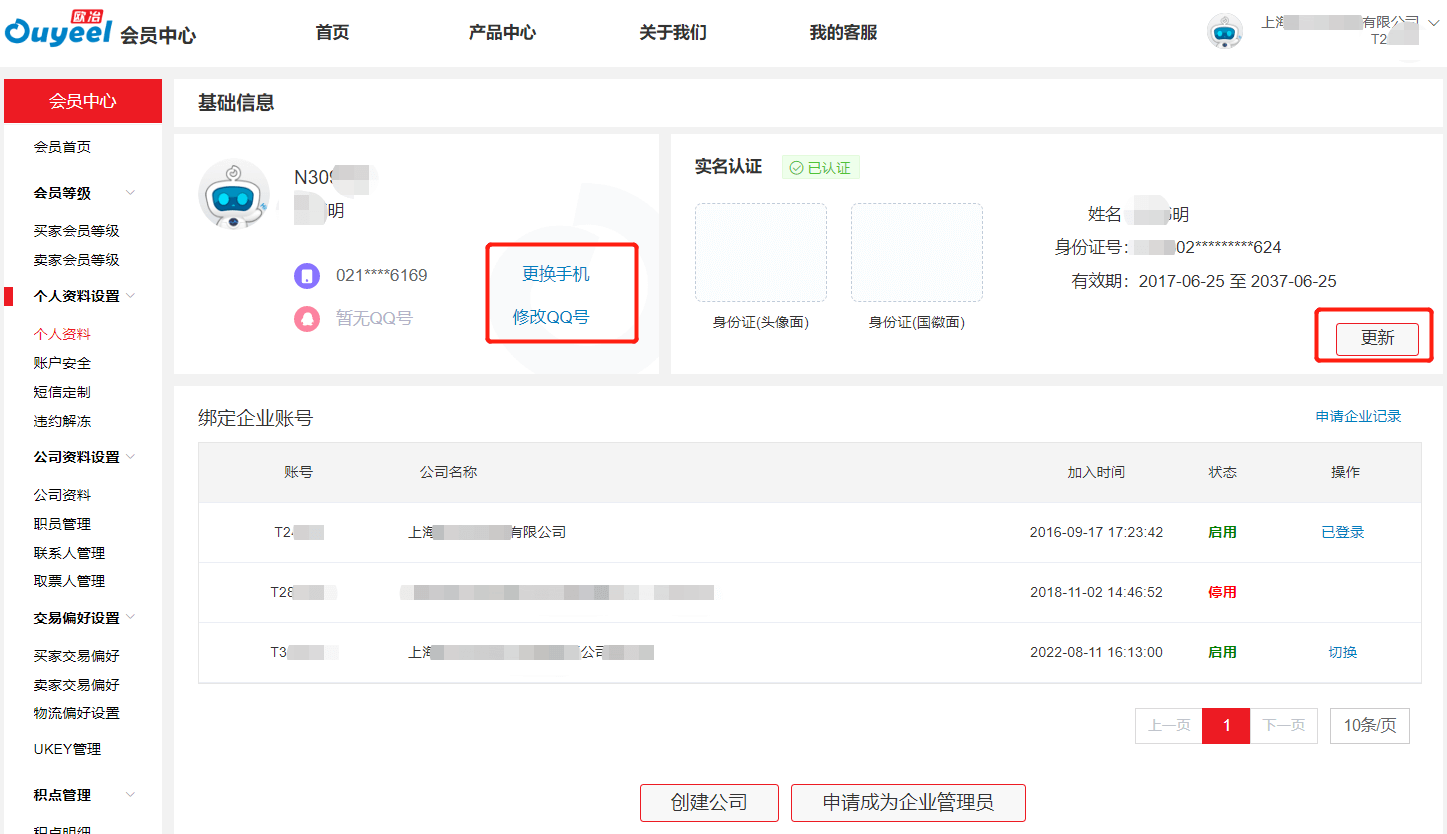Click the pink QQ icon
1447x834 pixels.
307,318
